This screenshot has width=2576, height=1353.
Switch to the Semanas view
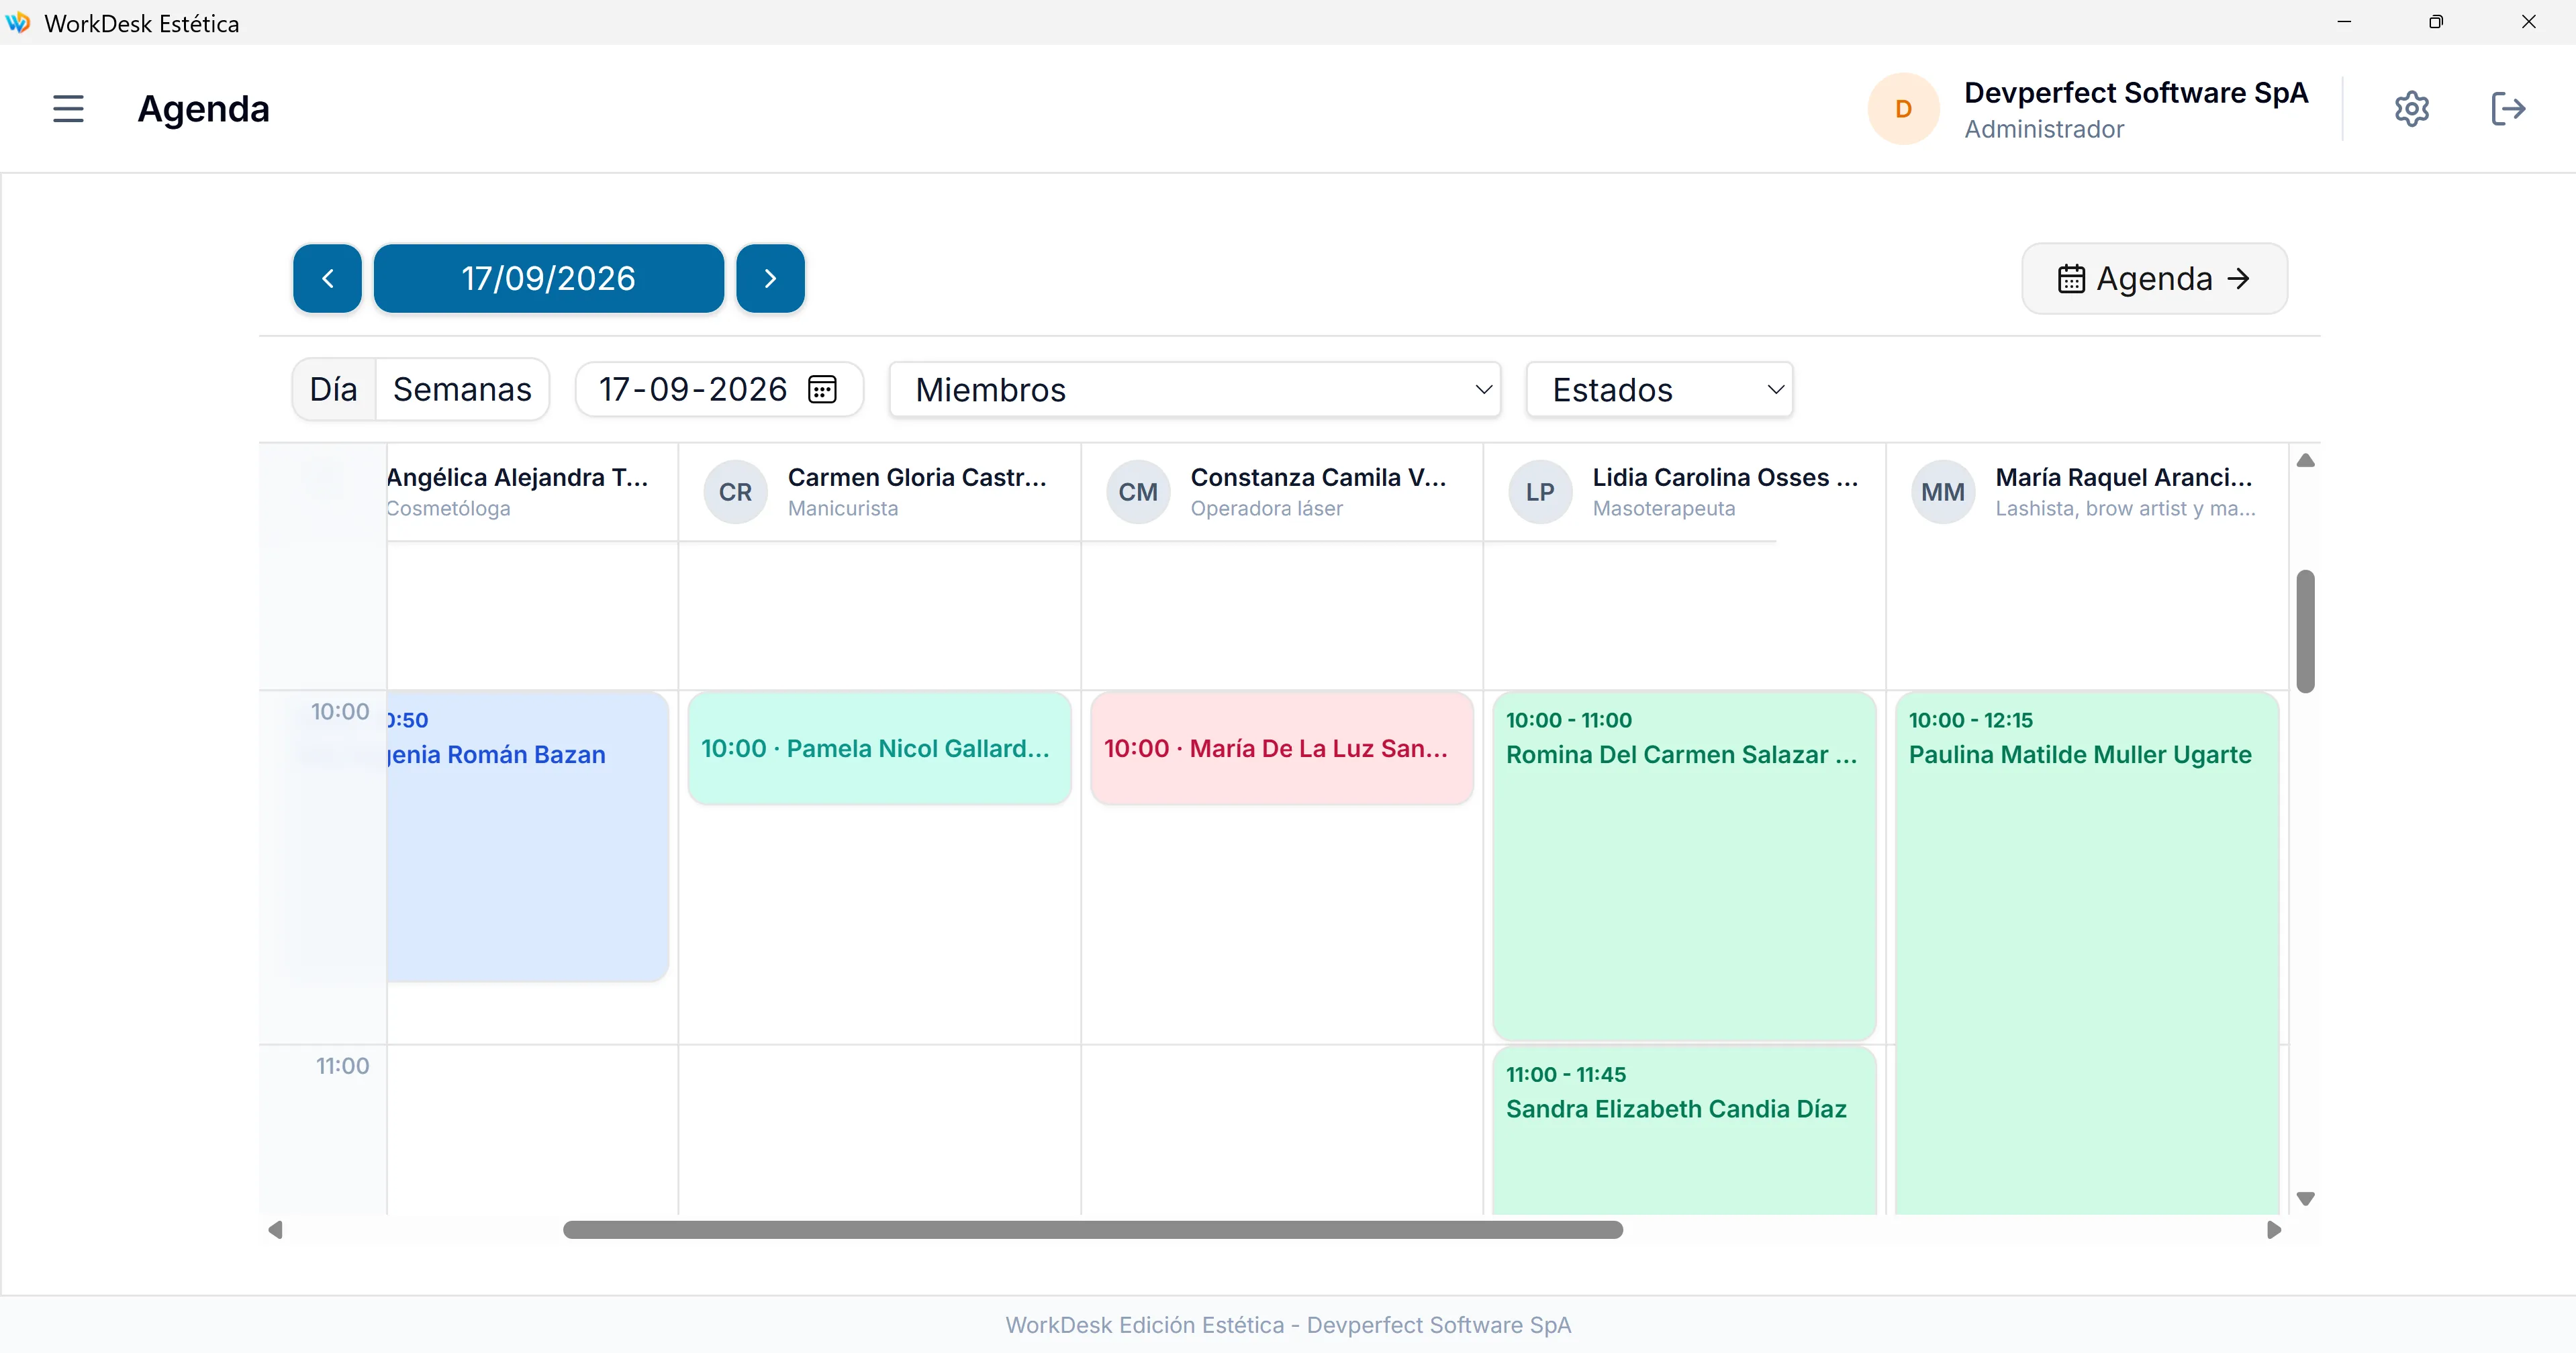tap(462, 389)
